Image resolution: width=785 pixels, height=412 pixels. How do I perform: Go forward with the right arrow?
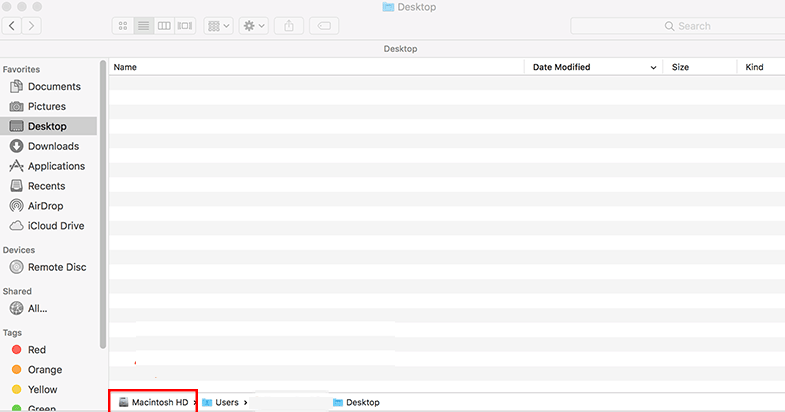pos(31,26)
